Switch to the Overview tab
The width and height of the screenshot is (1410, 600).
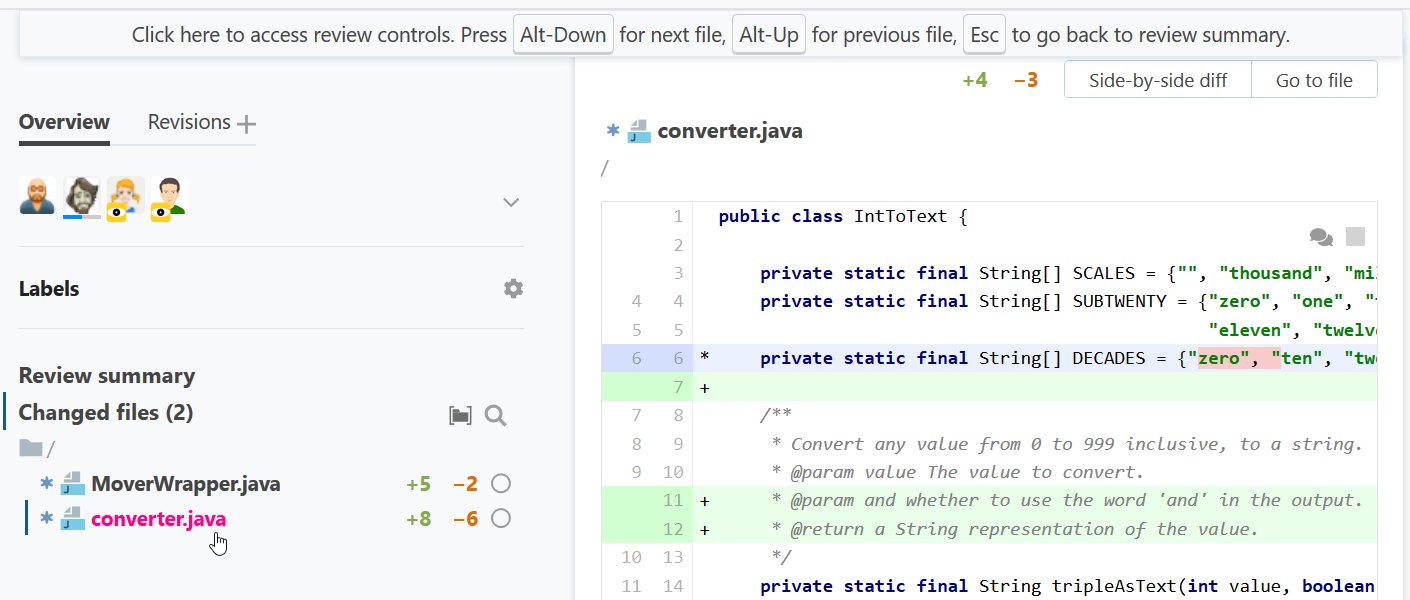pos(64,122)
